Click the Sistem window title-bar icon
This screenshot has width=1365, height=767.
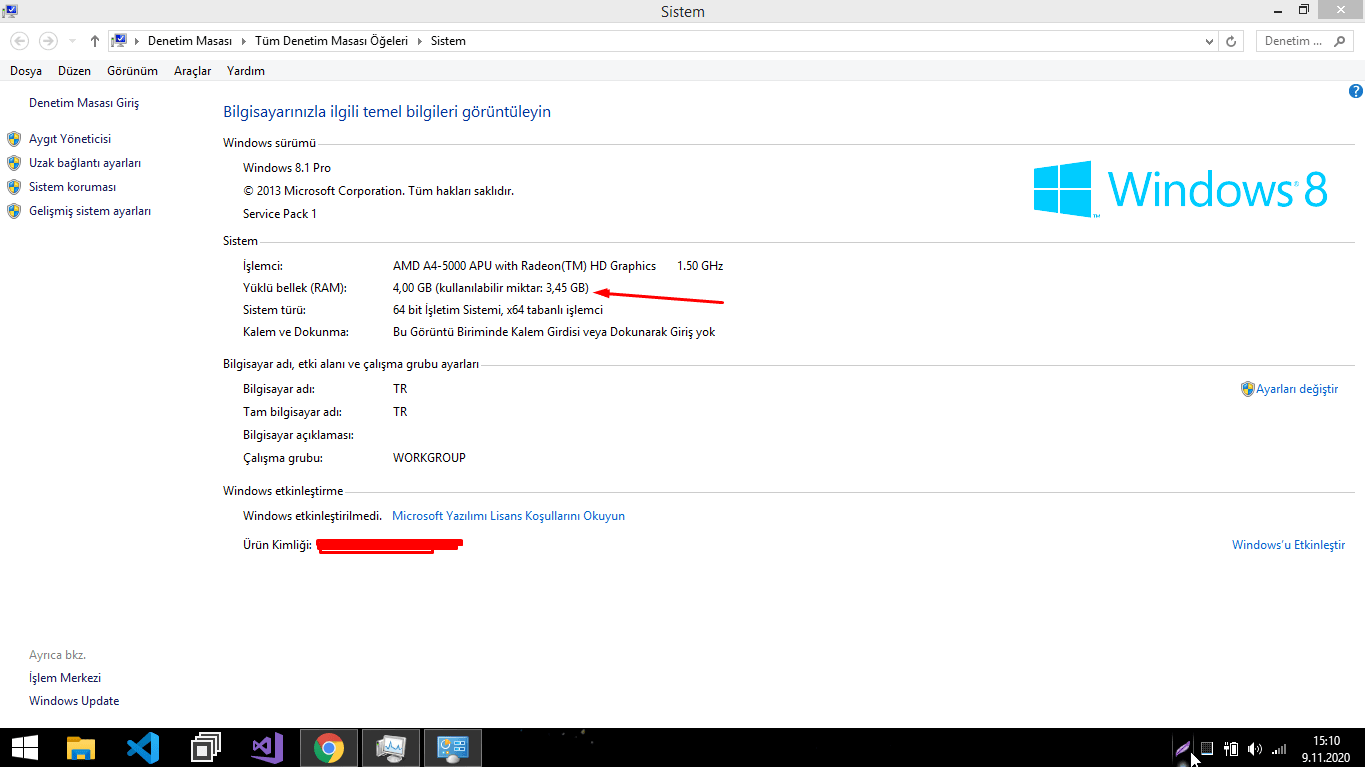click(x=12, y=11)
